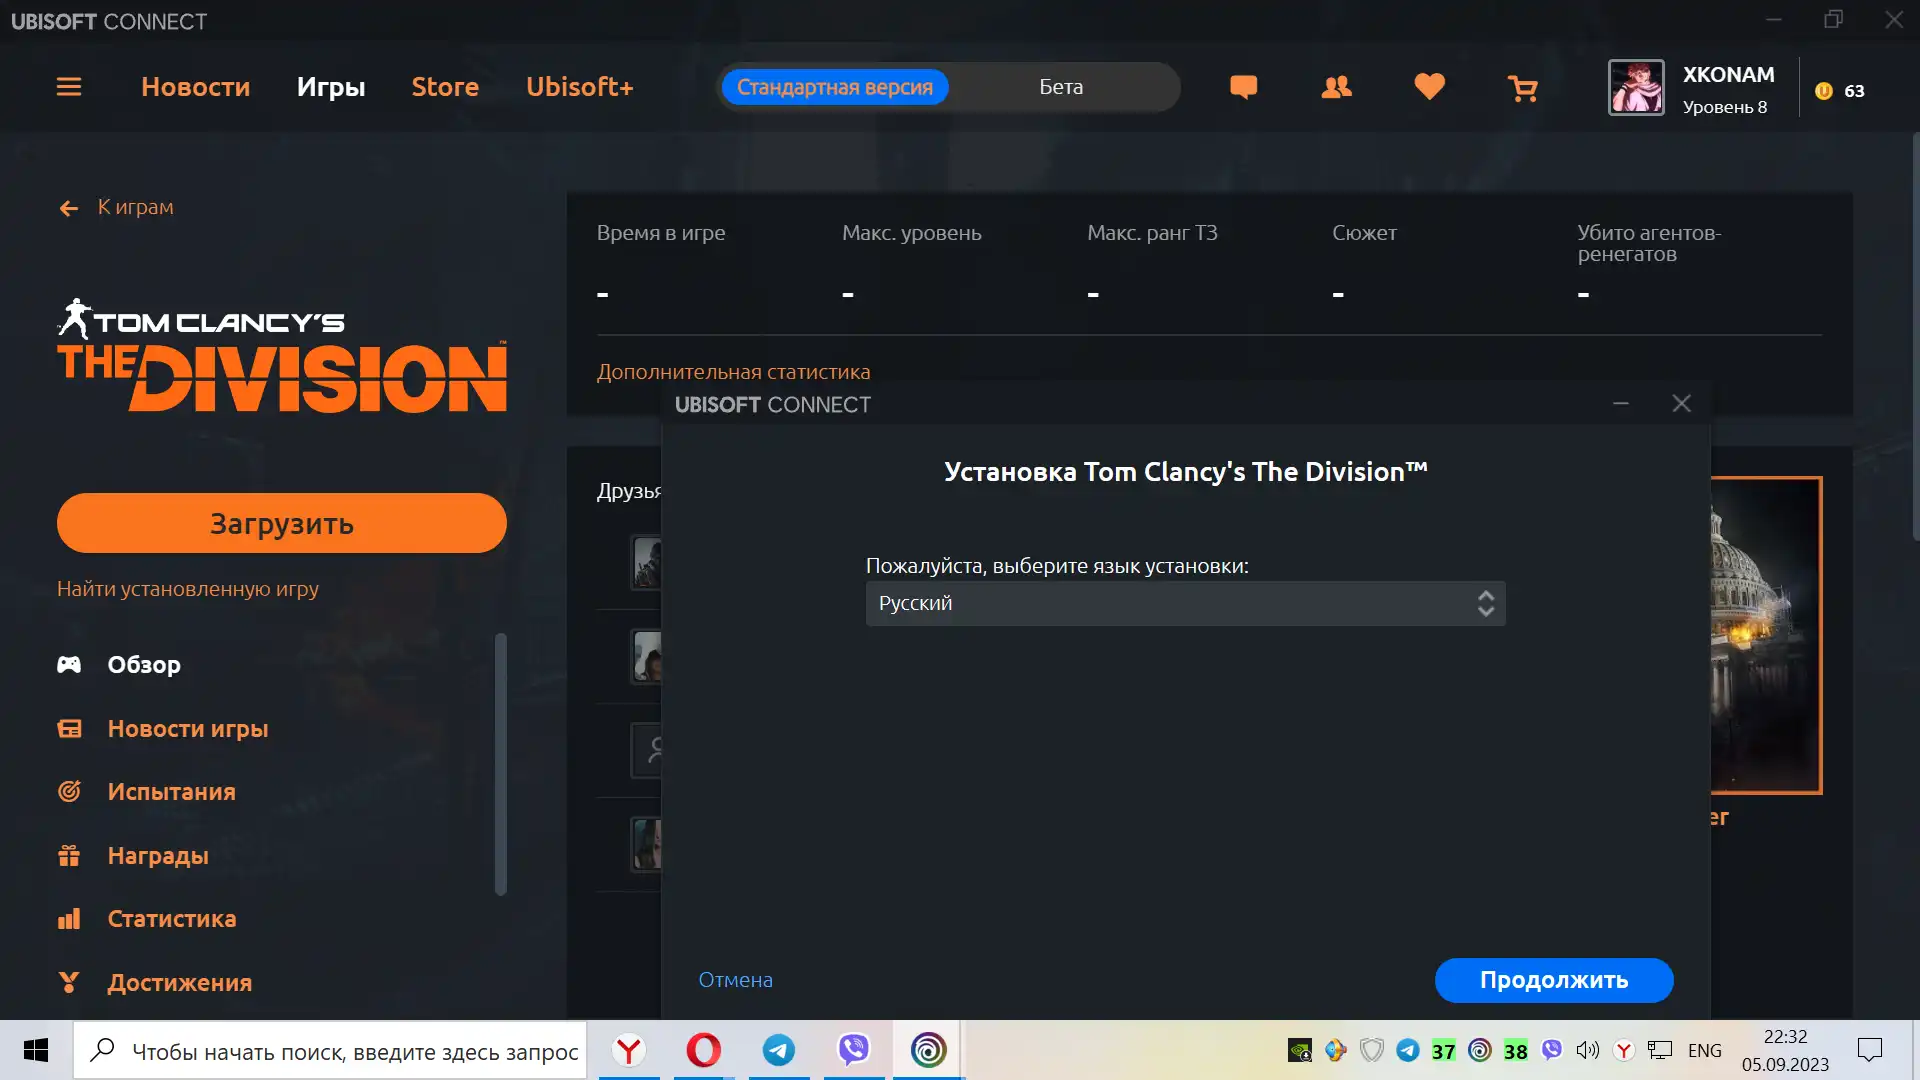Click the Capitol building game thumbnail

point(1766,635)
